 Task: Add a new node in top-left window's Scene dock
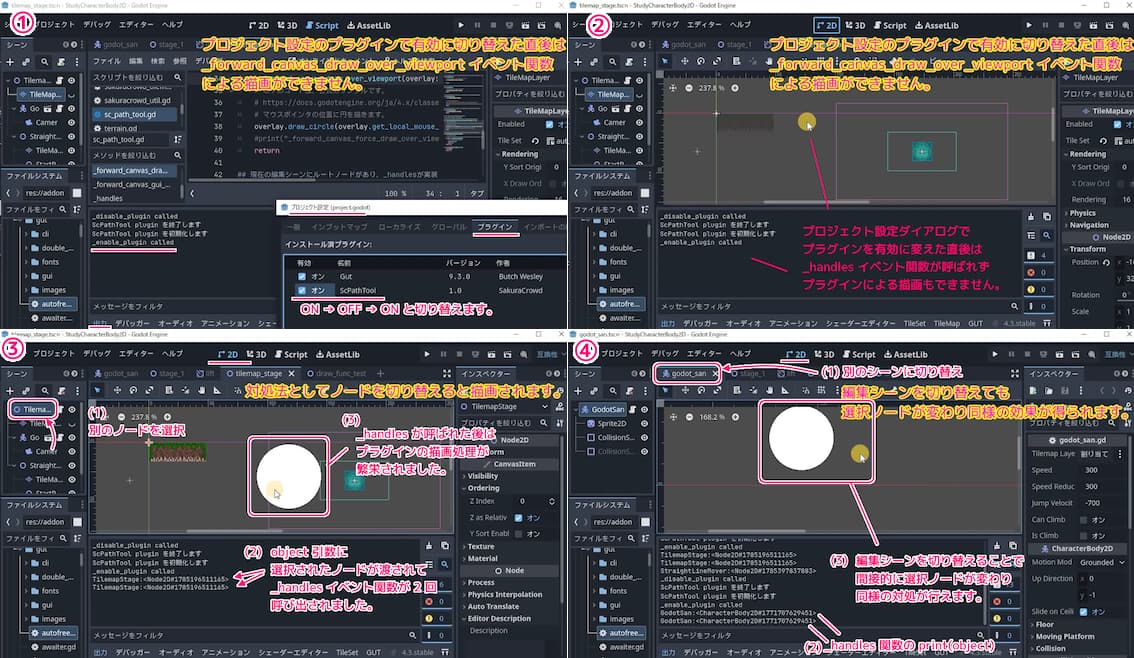tap(10, 62)
